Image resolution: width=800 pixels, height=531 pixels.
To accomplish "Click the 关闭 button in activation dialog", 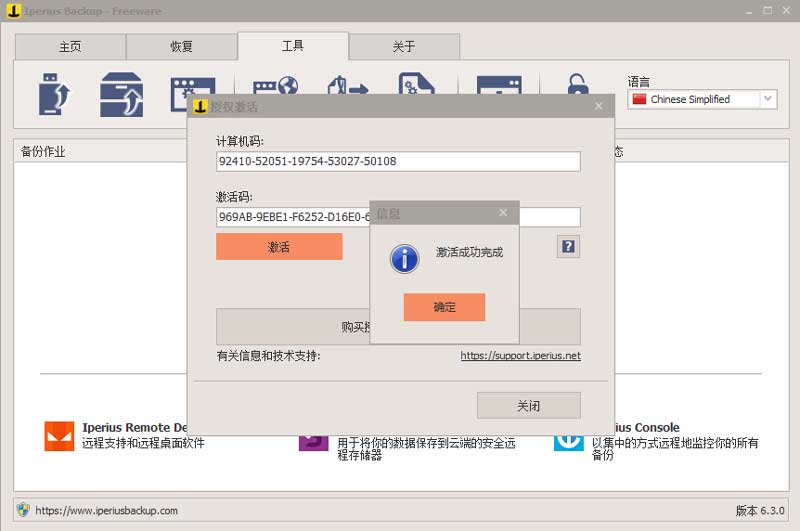I will pyautogui.click(x=529, y=406).
